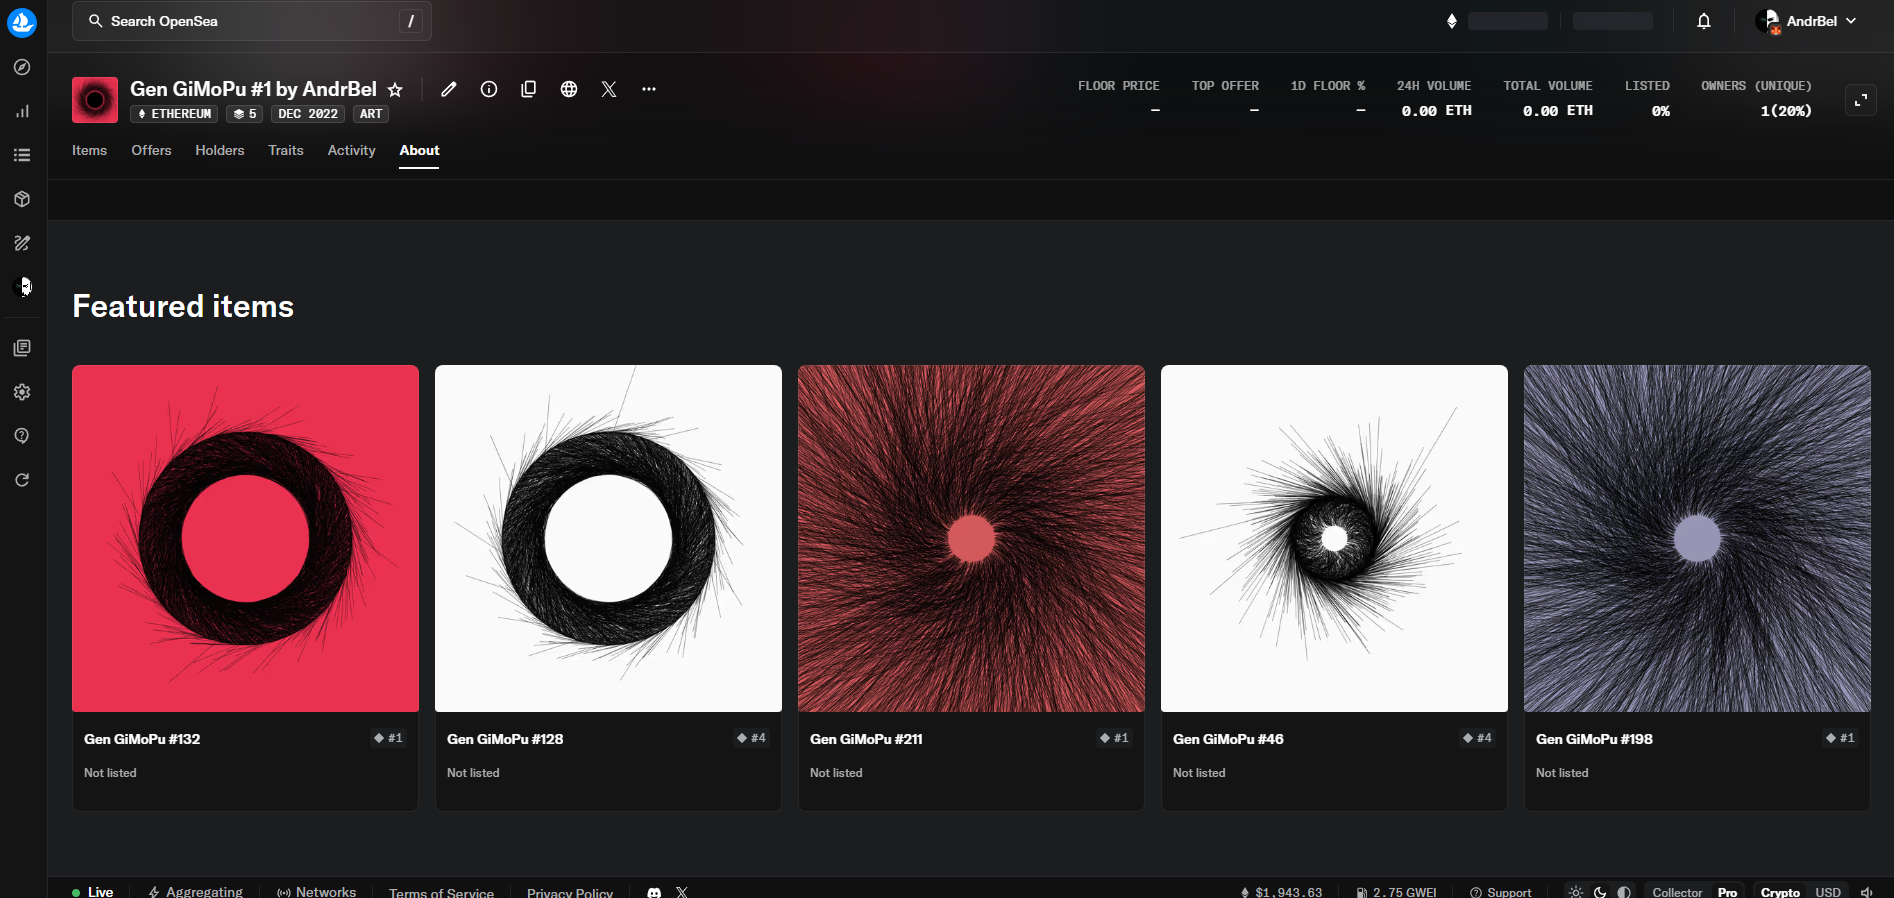Go to OpenSea home via the logo
Image resolution: width=1894 pixels, height=898 pixels.
coord(22,22)
